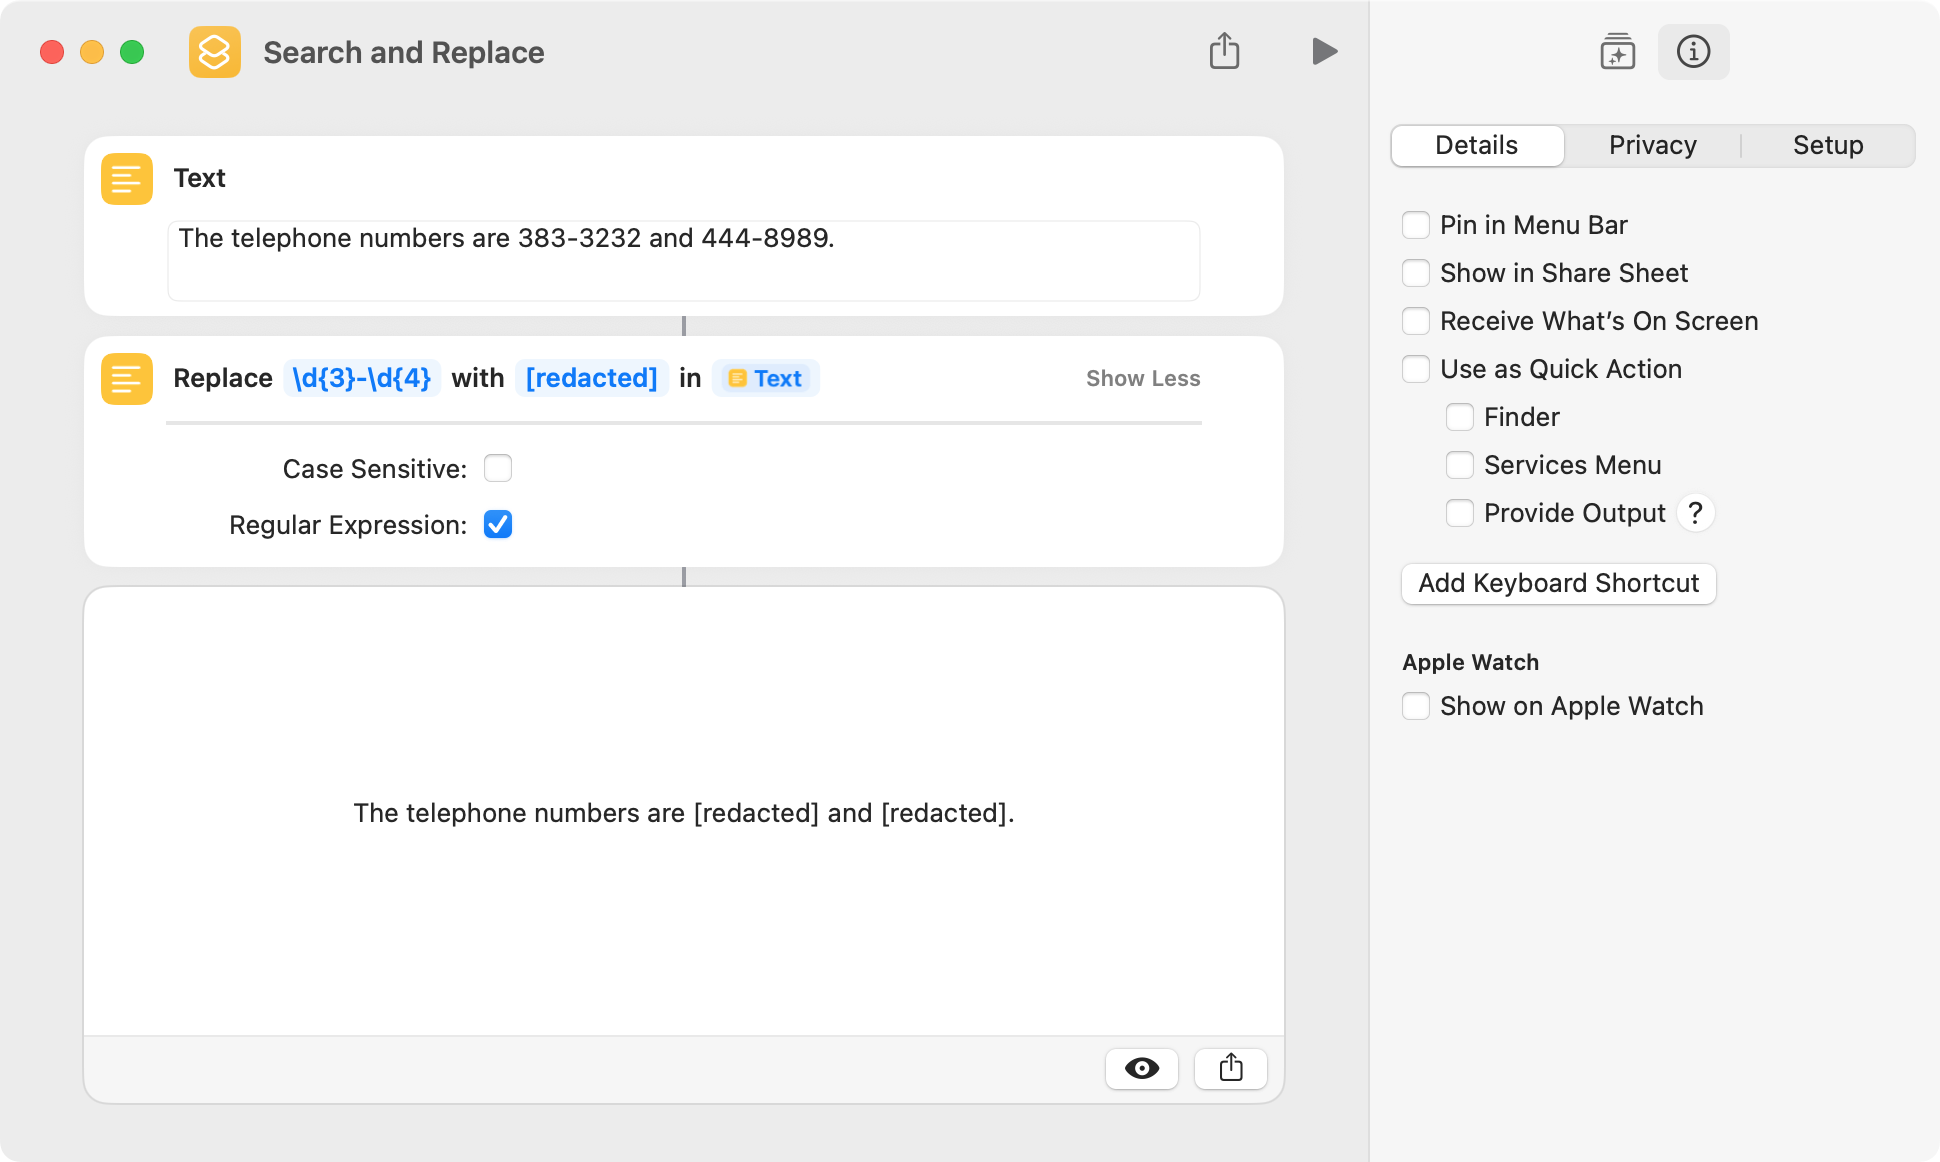Open the Text variable token in Replace action
This screenshot has width=1940, height=1162.
tap(765, 378)
